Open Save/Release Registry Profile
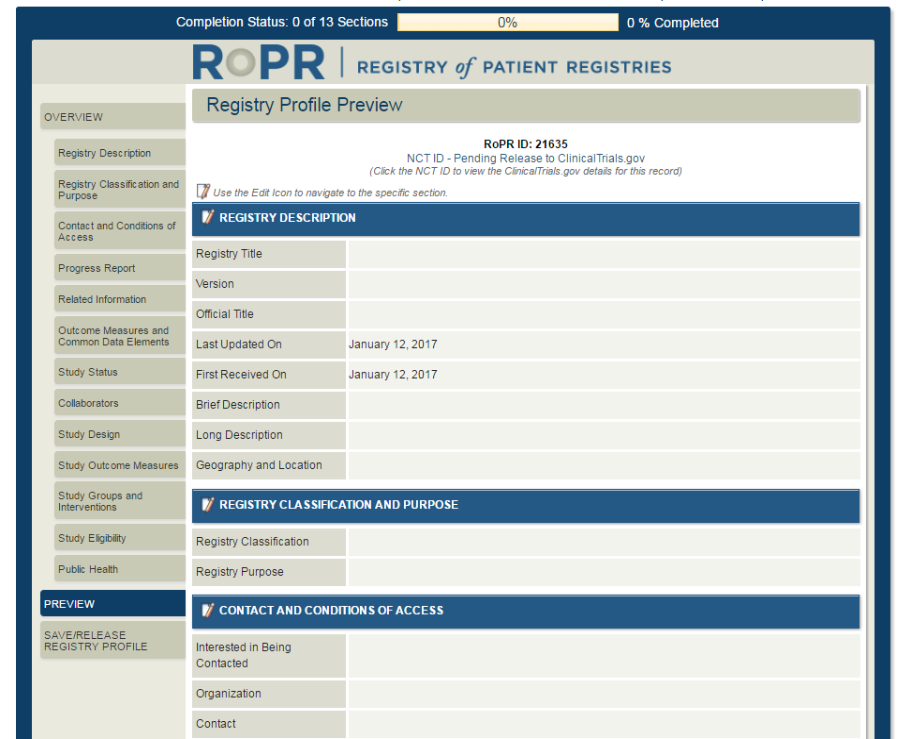Screen dimensions: 897x739 point(113,641)
